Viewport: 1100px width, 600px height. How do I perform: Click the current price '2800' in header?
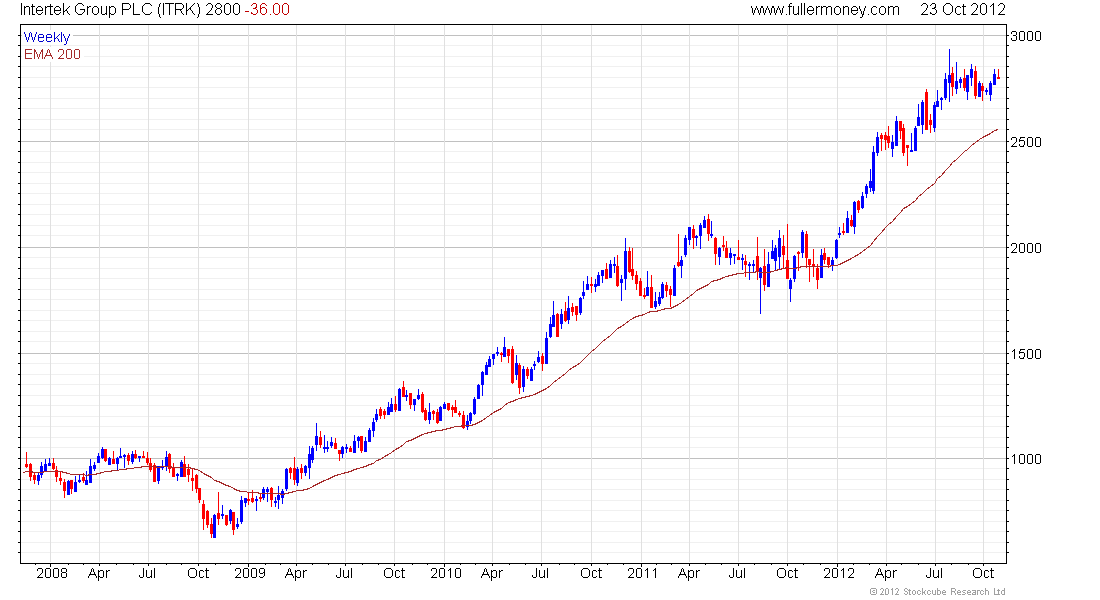223,10
